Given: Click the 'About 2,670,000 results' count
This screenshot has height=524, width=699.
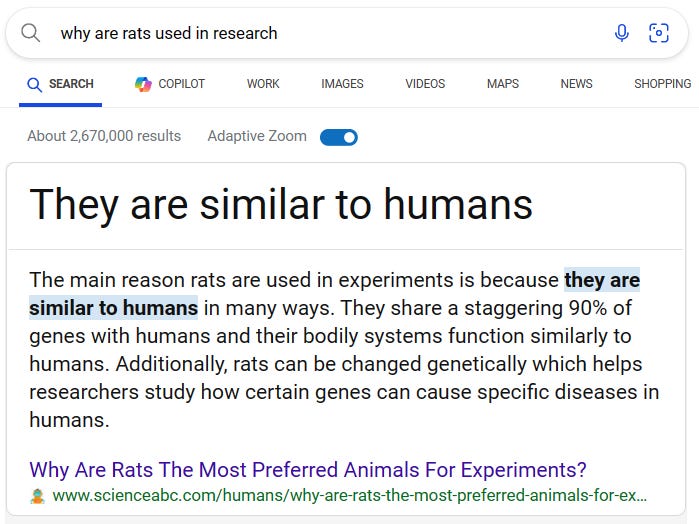Looking at the screenshot, I should point(104,136).
